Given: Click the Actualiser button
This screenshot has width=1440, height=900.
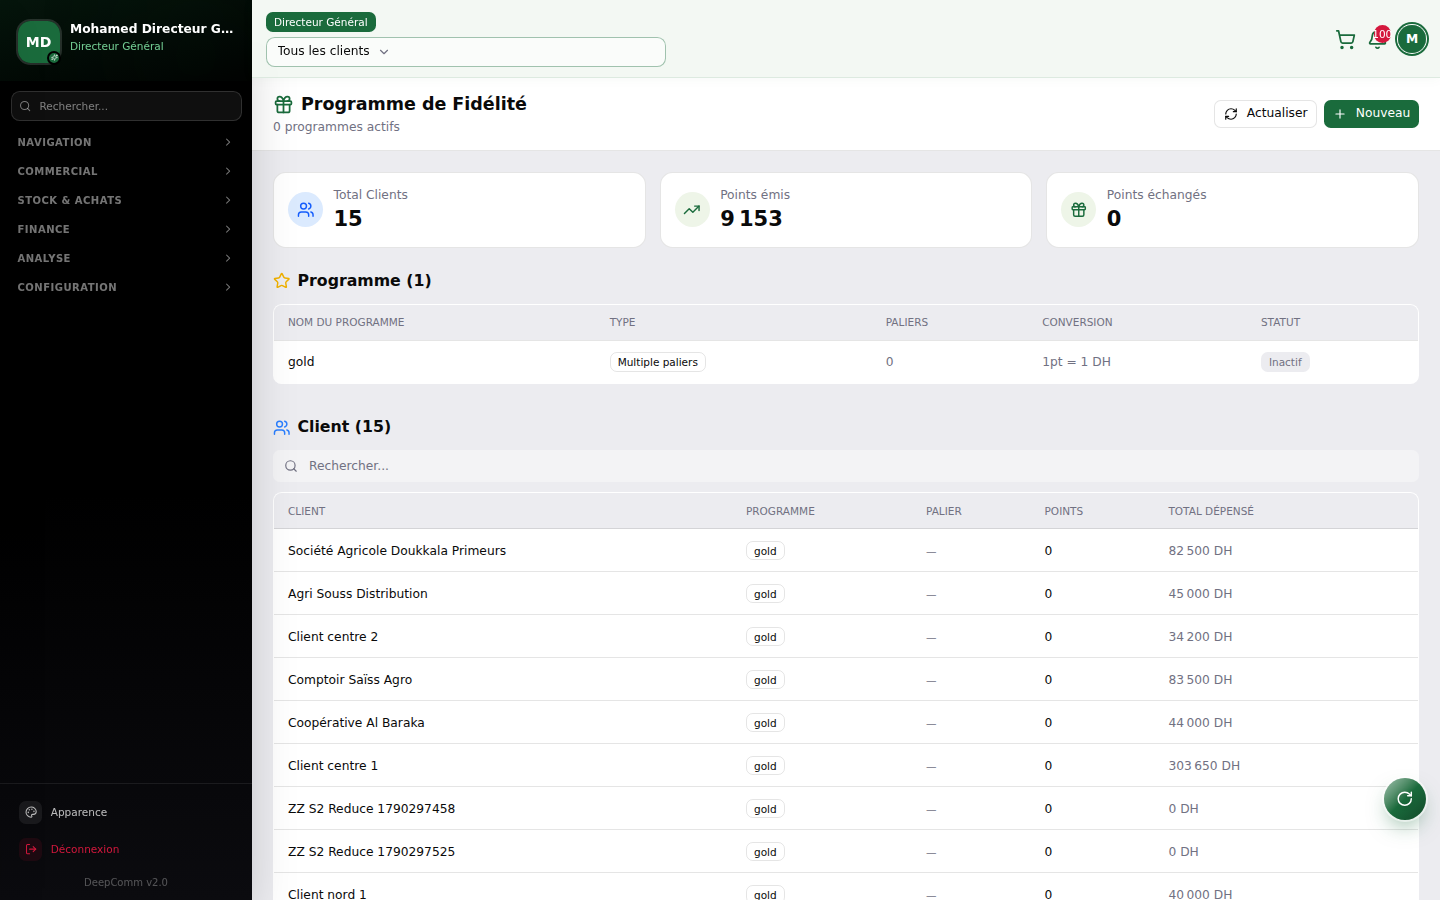Looking at the screenshot, I should click(1265, 114).
